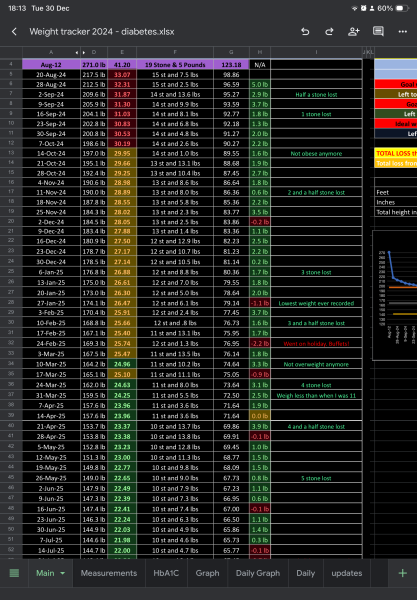Select column G header

point(231,52)
